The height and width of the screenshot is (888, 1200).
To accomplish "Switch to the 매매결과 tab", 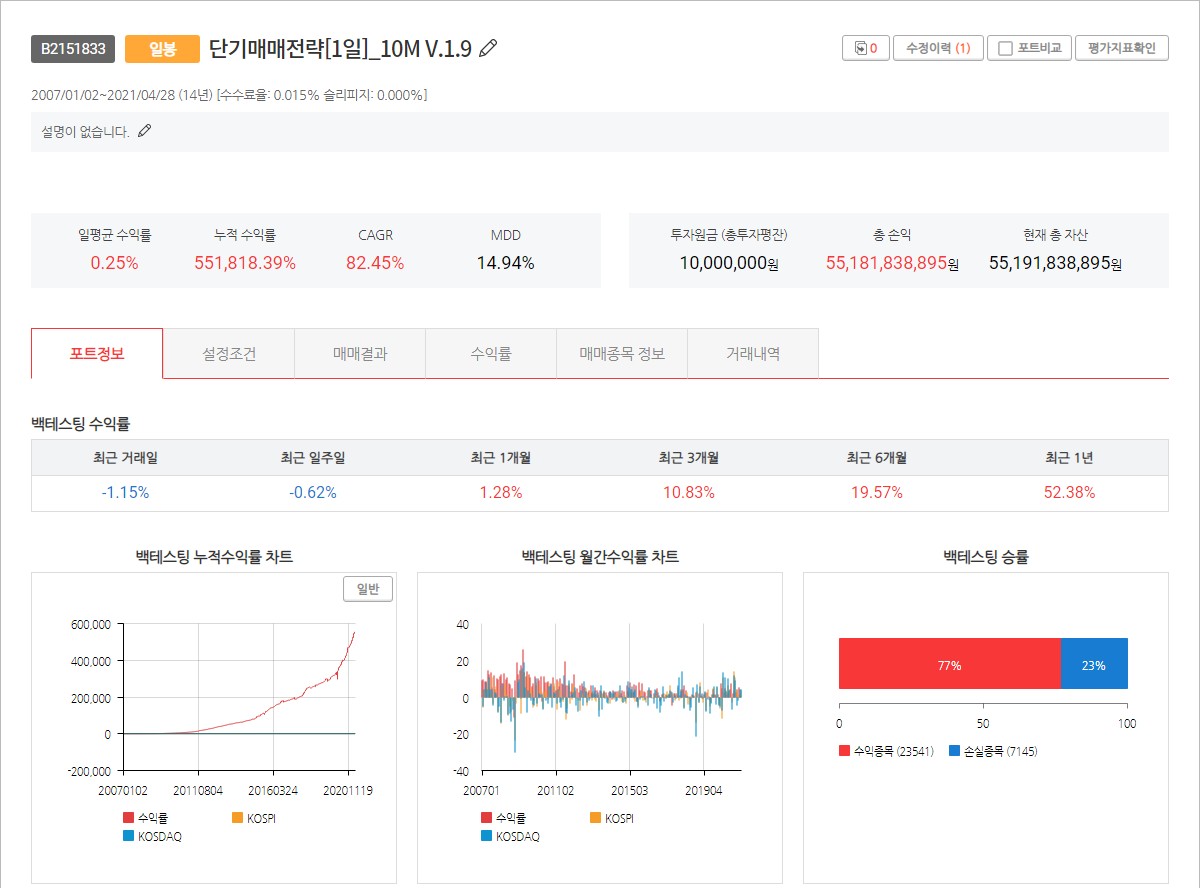I will pyautogui.click(x=360, y=353).
